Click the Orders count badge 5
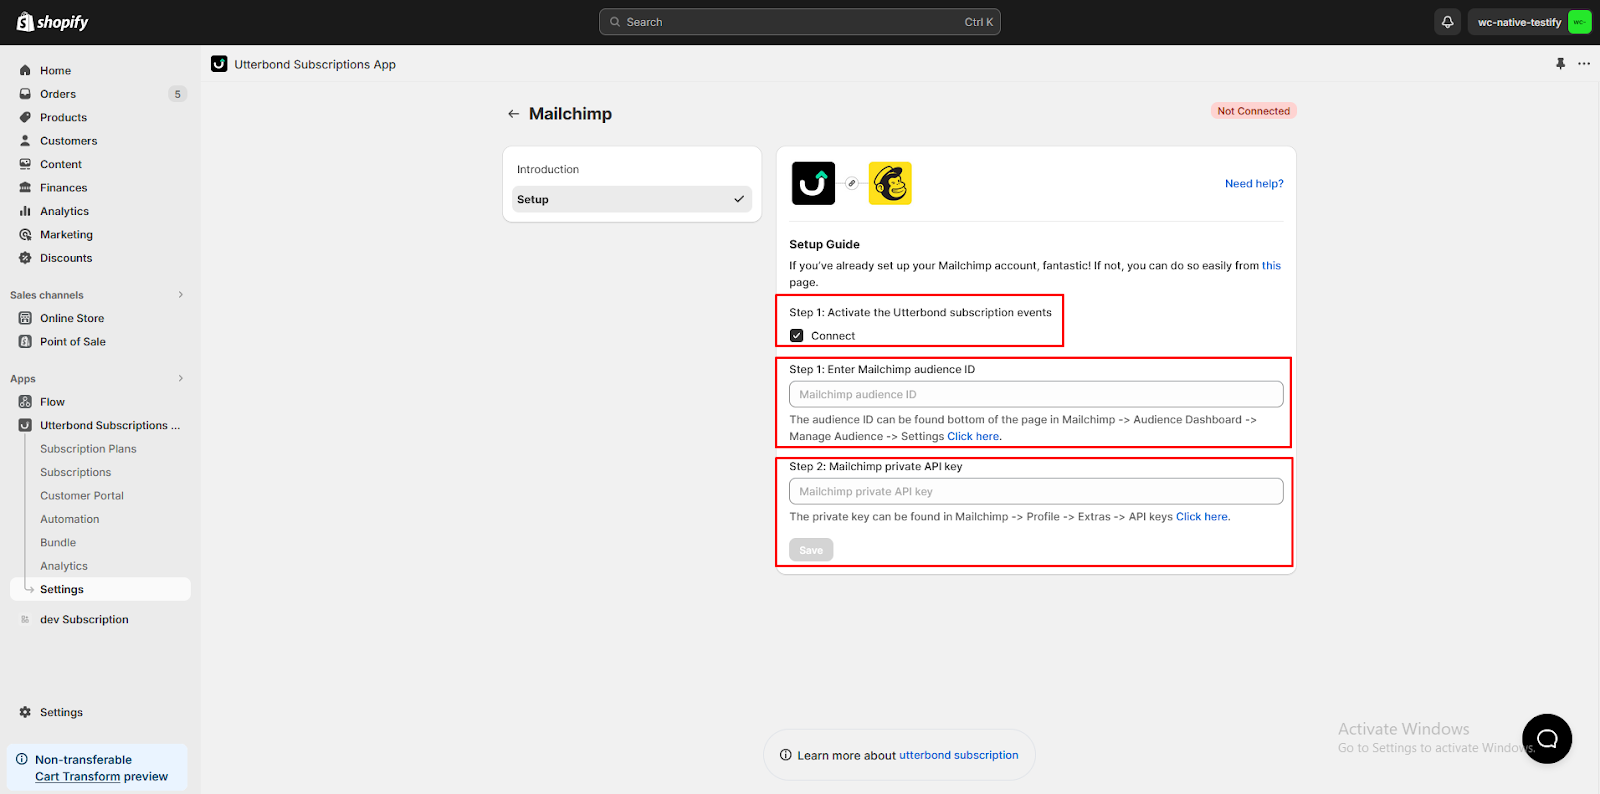This screenshot has height=794, width=1600. point(178,94)
